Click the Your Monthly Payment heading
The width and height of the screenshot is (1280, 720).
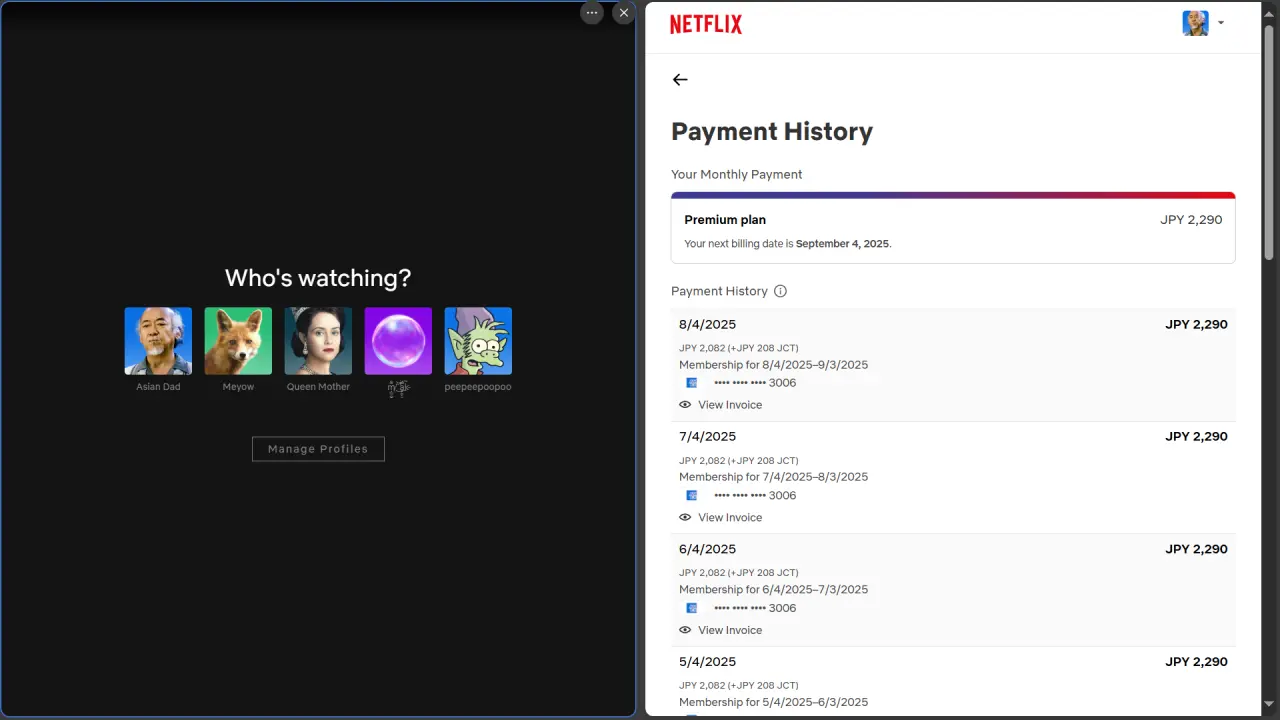point(737,175)
